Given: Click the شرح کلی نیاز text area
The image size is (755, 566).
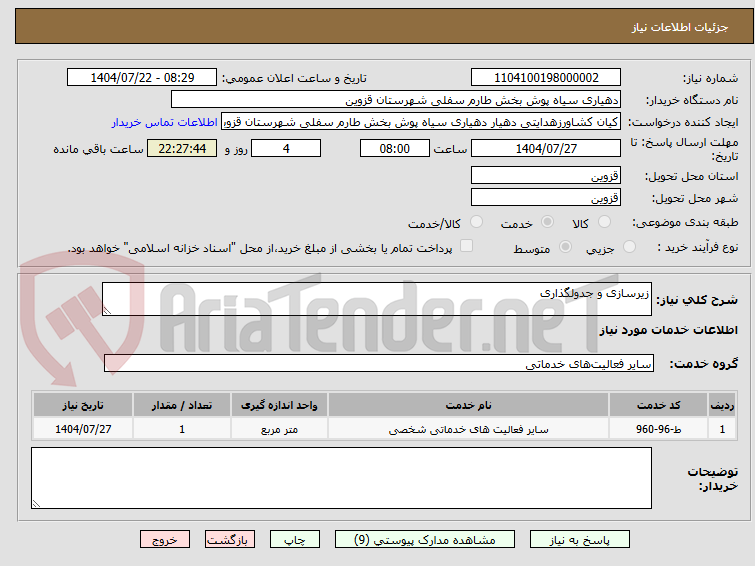Looking at the screenshot, I should 377,299.
